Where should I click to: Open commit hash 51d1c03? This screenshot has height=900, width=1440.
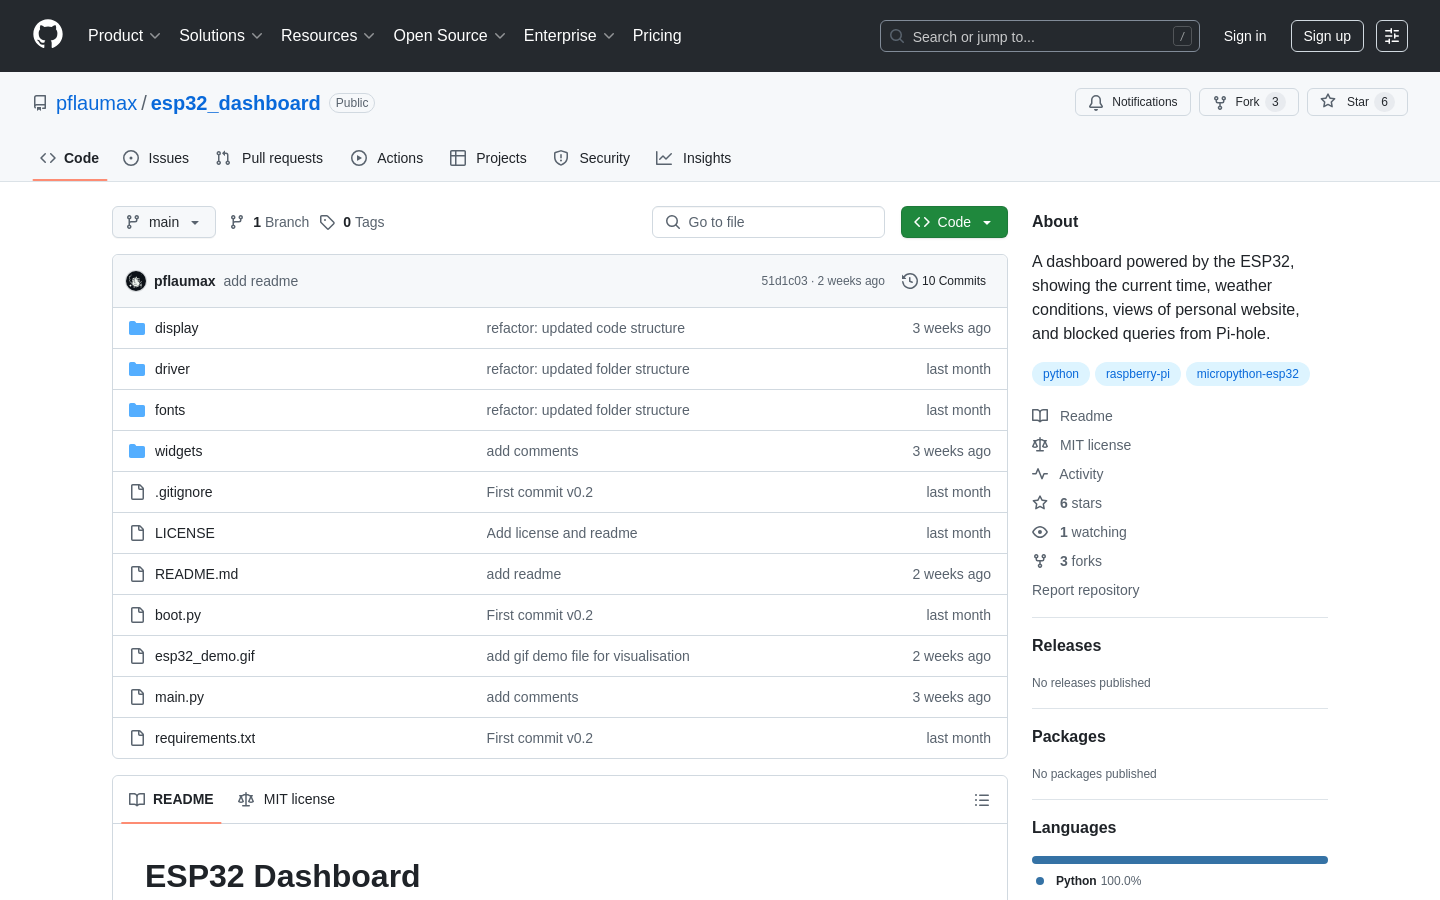784,281
